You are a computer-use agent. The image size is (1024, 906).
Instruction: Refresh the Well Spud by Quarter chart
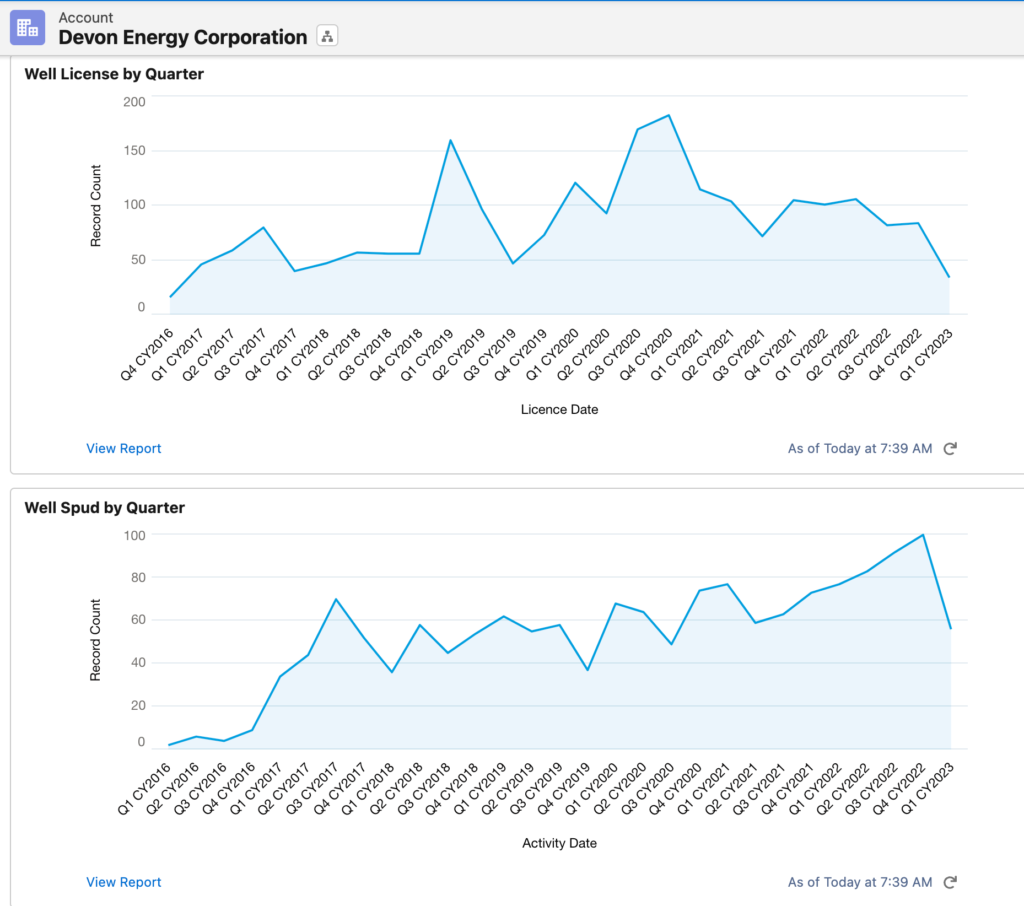950,882
